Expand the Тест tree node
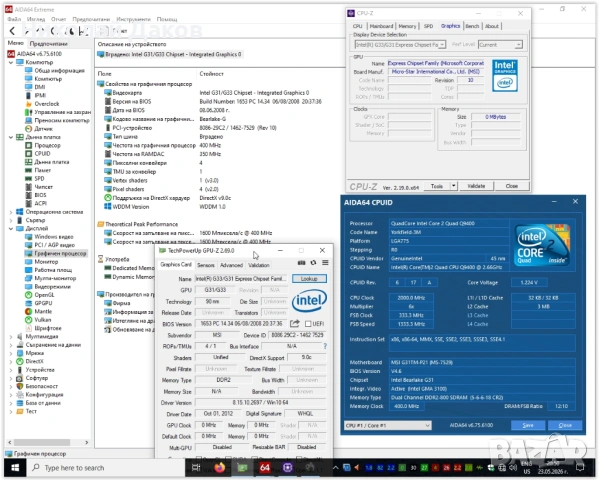599x480 pixels. click(x=11, y=412)
